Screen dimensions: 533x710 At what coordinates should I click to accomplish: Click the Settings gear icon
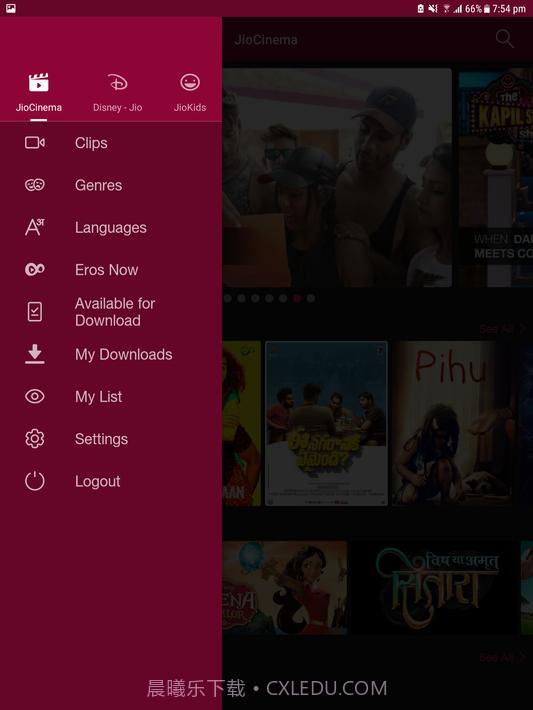point(35,438)
